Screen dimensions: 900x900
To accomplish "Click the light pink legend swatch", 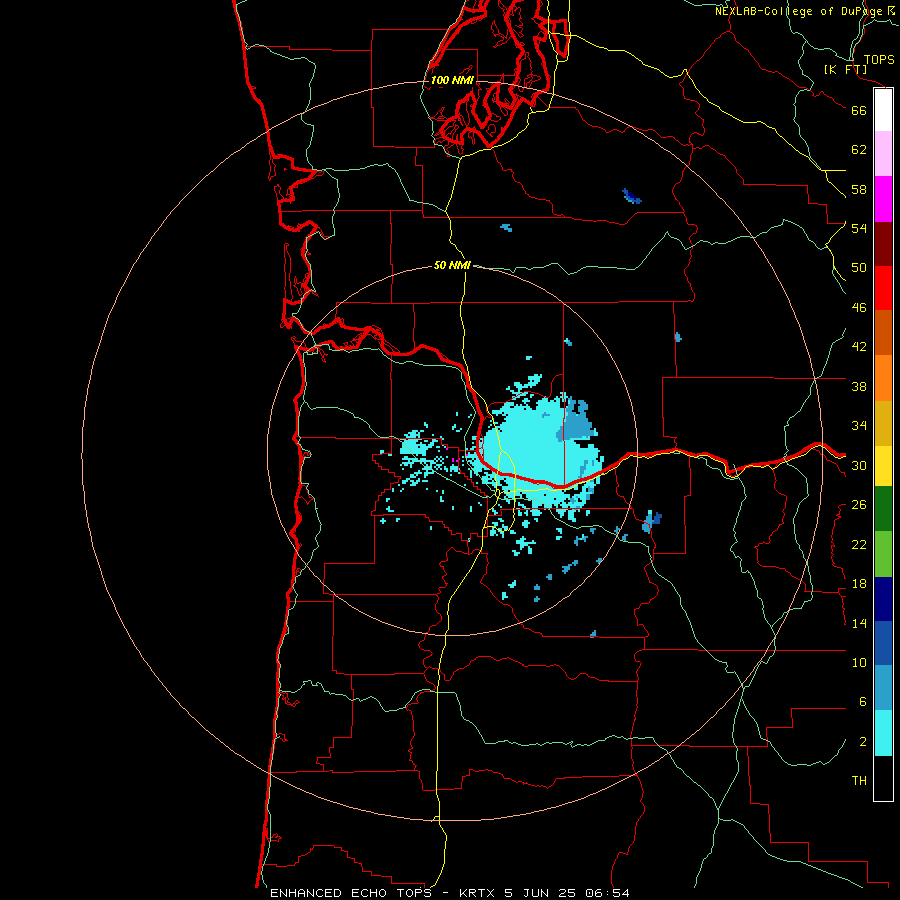I will point(883,154).
